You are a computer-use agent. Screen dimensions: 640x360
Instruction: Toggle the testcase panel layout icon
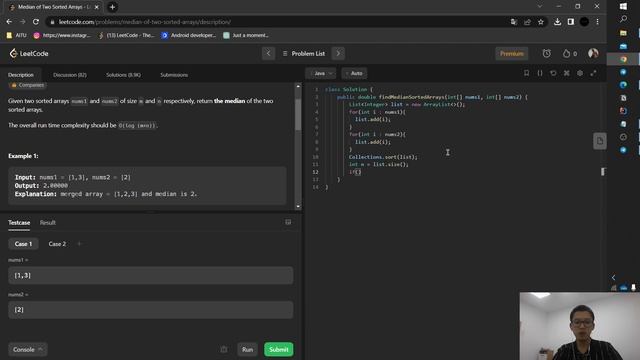288,222
